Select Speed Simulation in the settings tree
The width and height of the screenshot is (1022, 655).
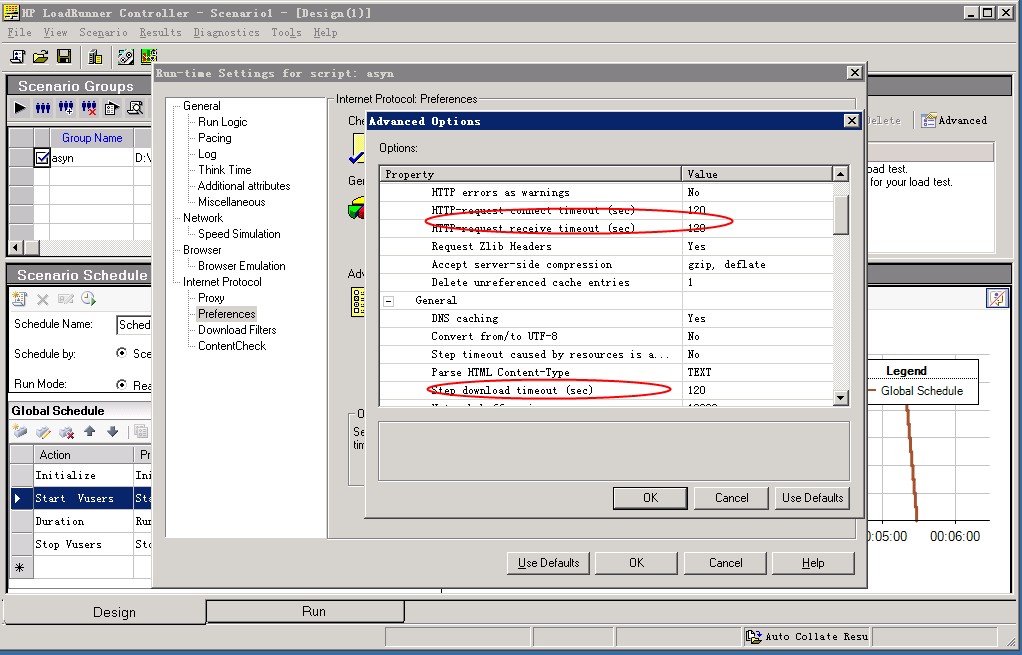pyautogui.click(x=239, y=234)
